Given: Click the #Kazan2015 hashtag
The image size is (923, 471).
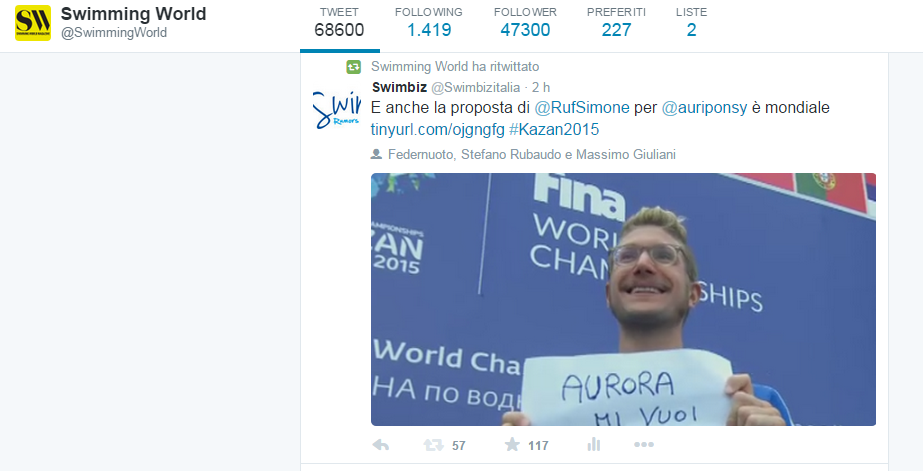Looking at the screenshot, I should 554,130.
